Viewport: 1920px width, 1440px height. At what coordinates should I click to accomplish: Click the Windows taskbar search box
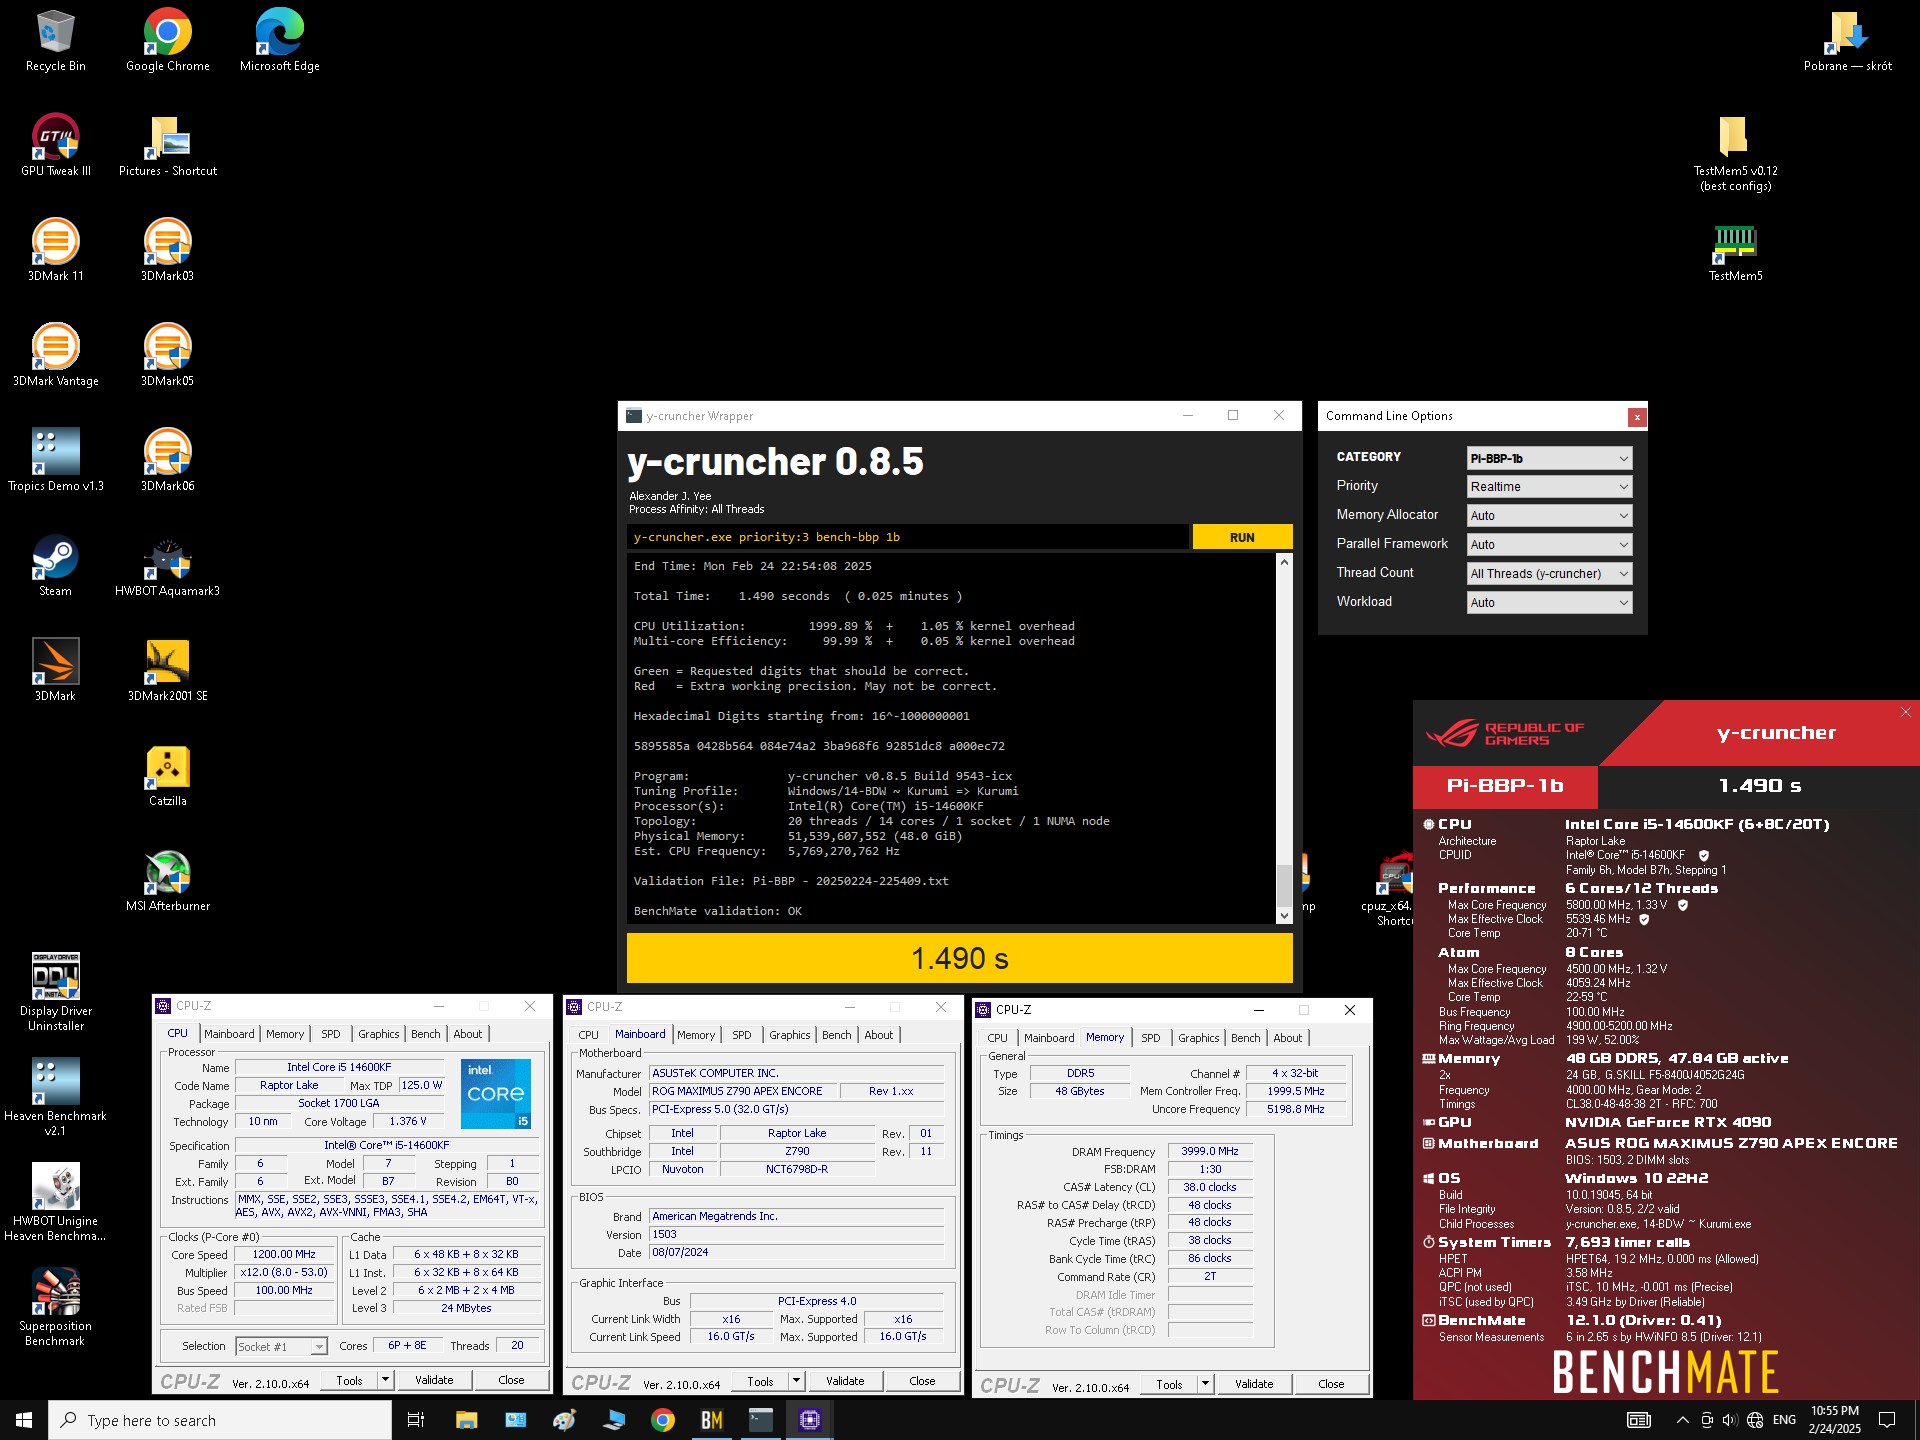click(220, 1420)
